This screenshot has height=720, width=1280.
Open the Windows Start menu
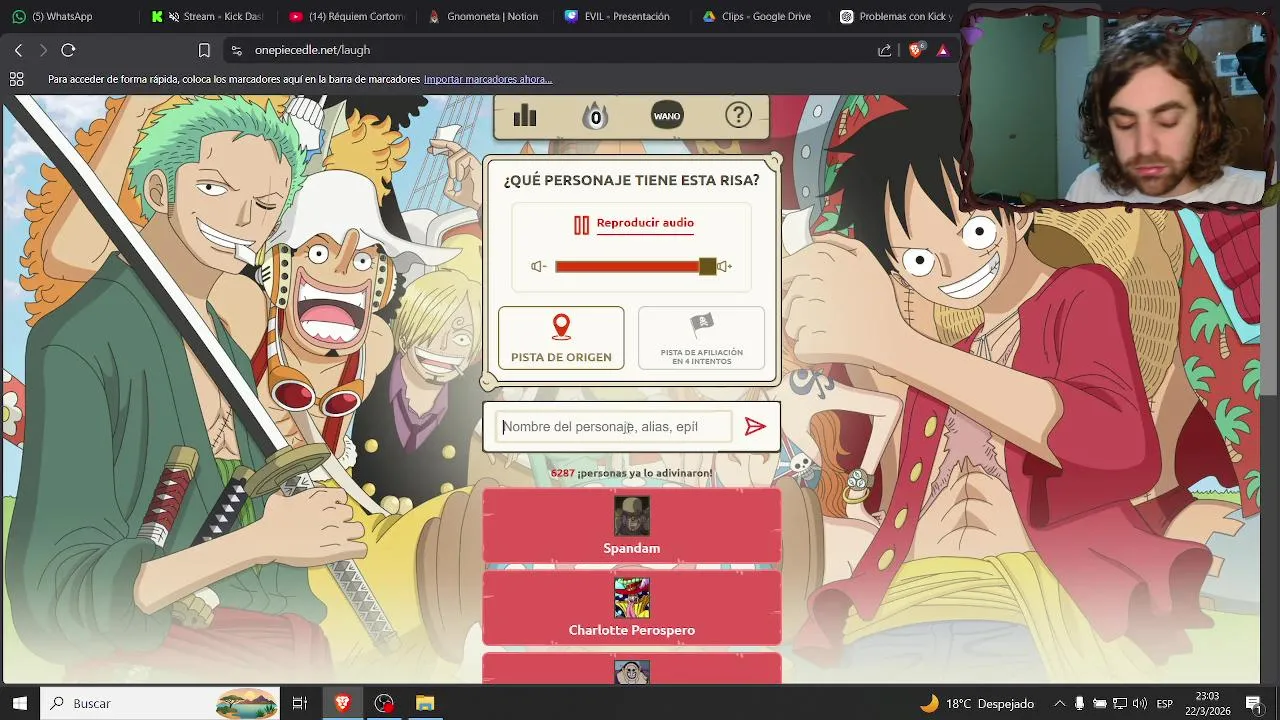pos(20,703)
